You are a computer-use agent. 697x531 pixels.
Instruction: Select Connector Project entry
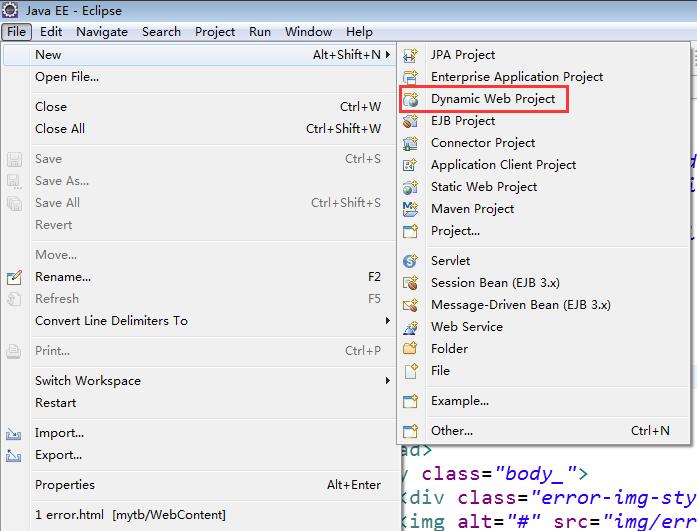544,143
